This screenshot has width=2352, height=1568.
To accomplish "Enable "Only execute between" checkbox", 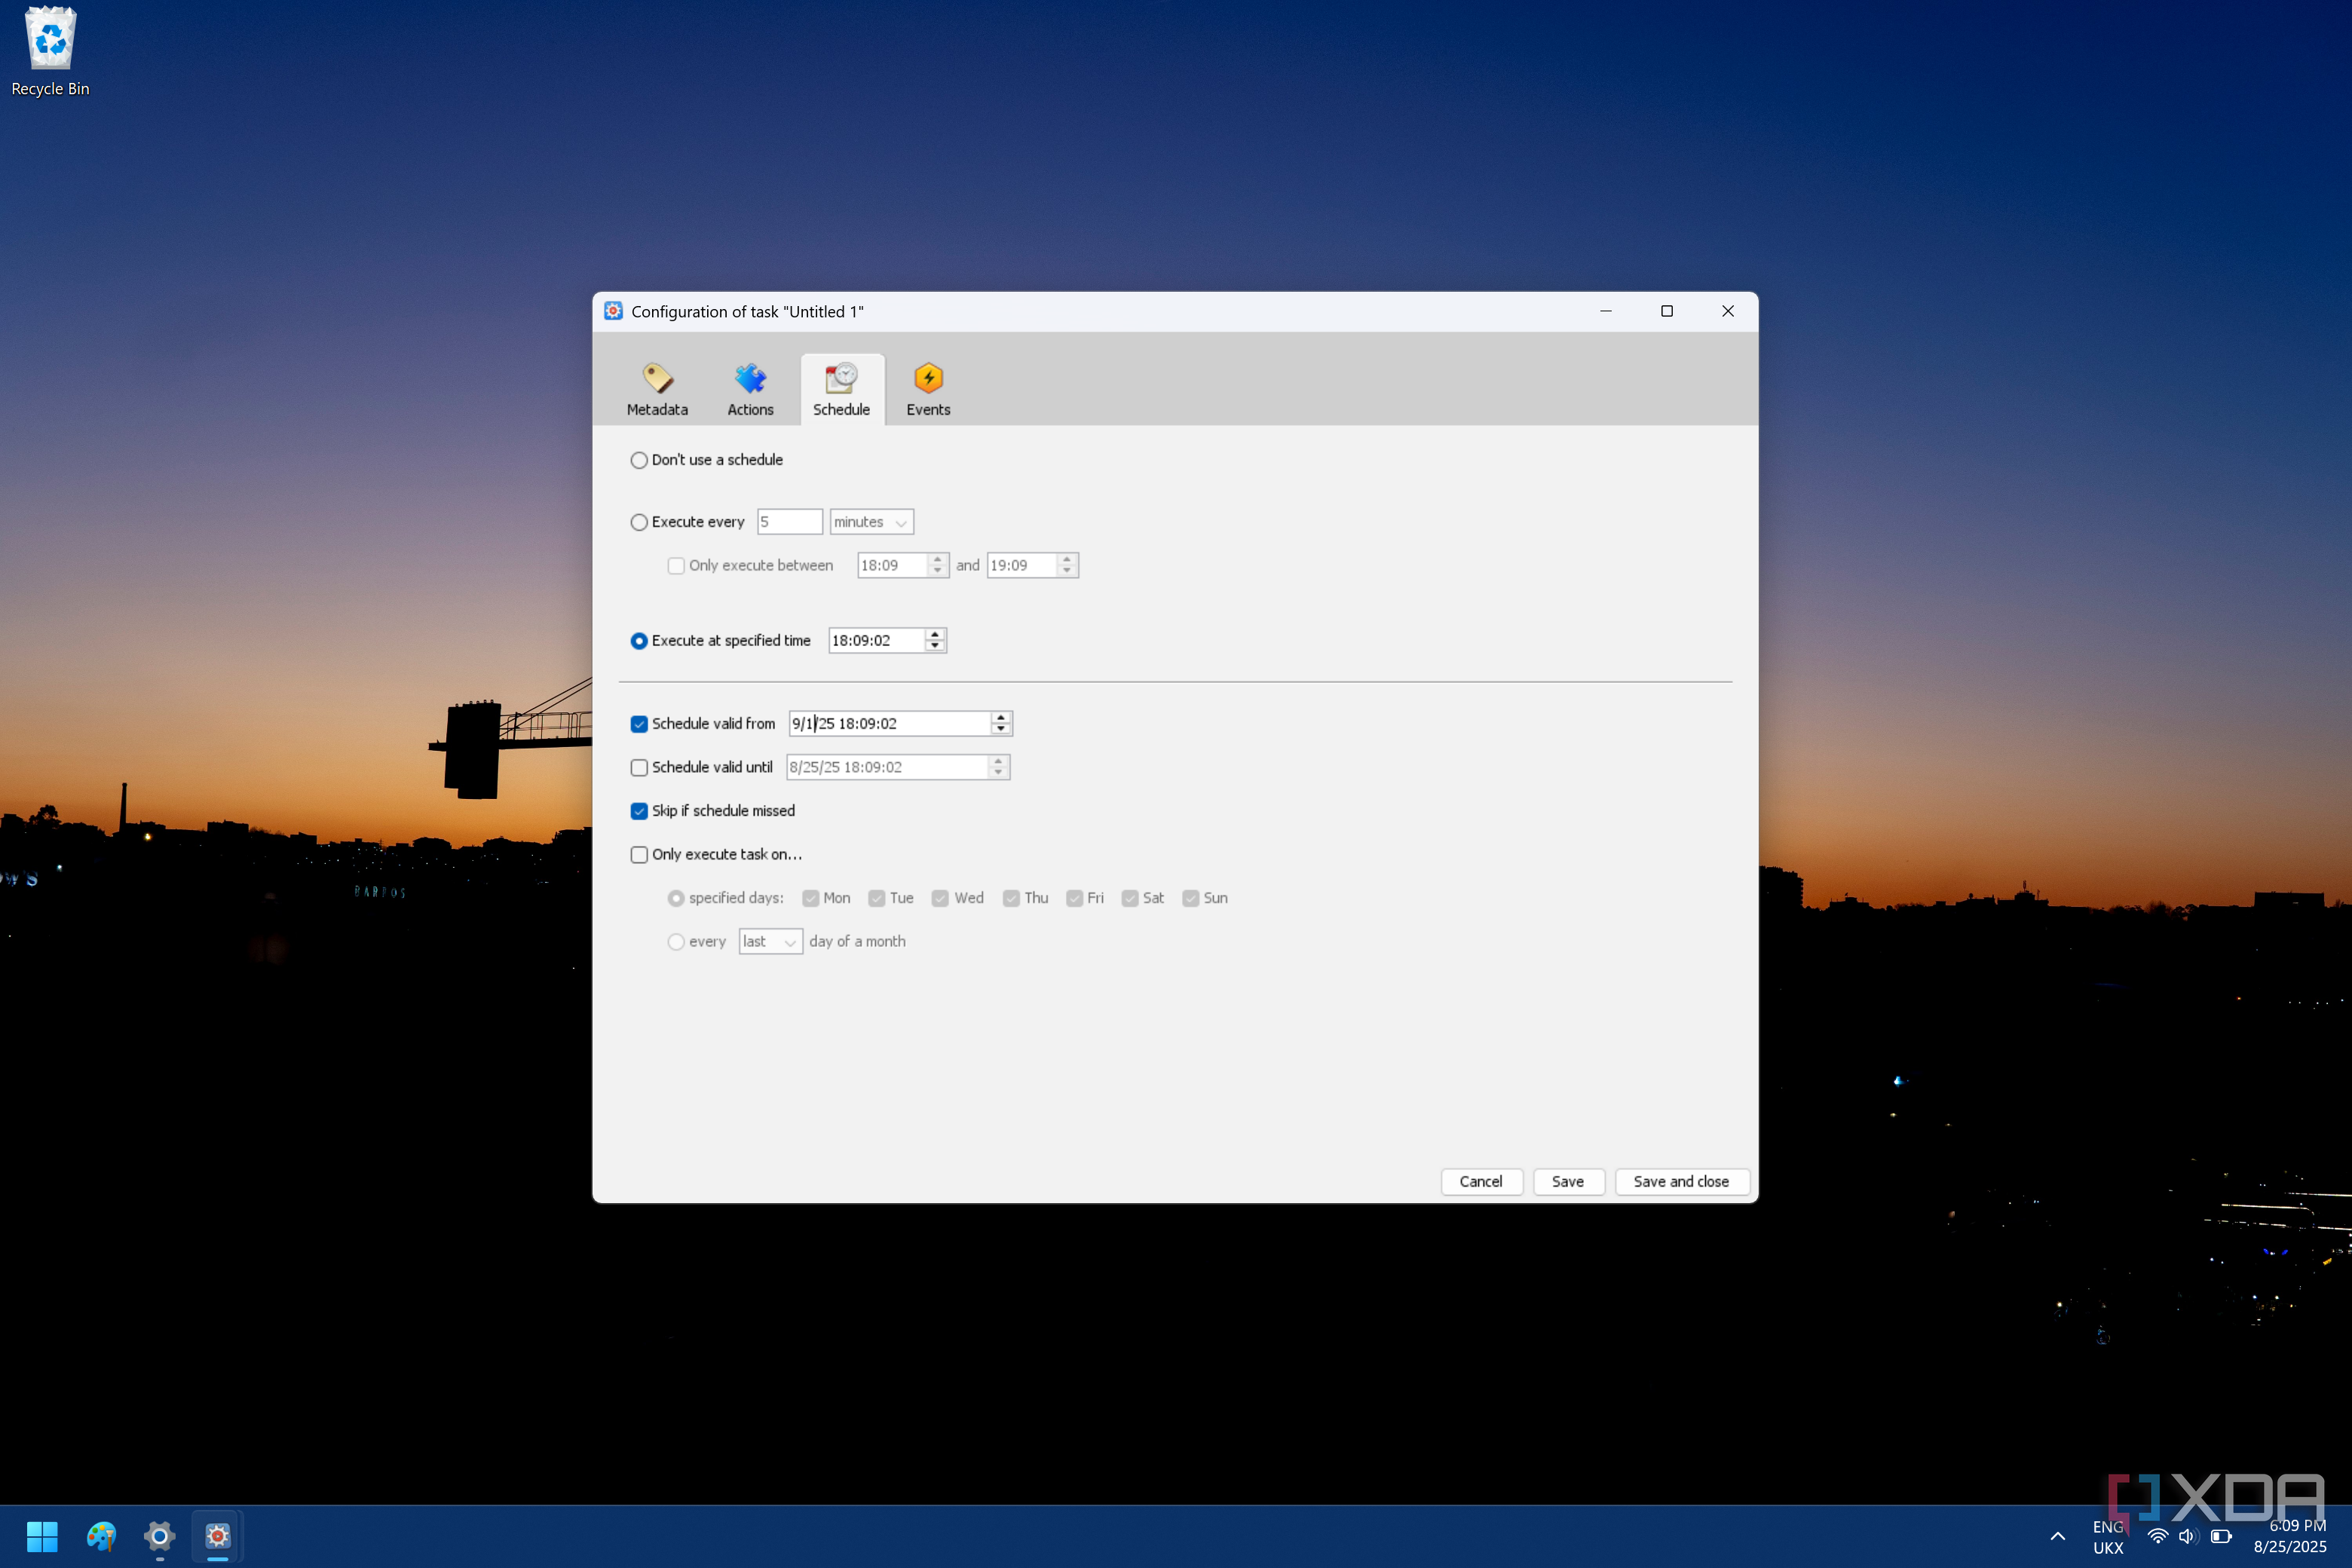I will point(676,566).
